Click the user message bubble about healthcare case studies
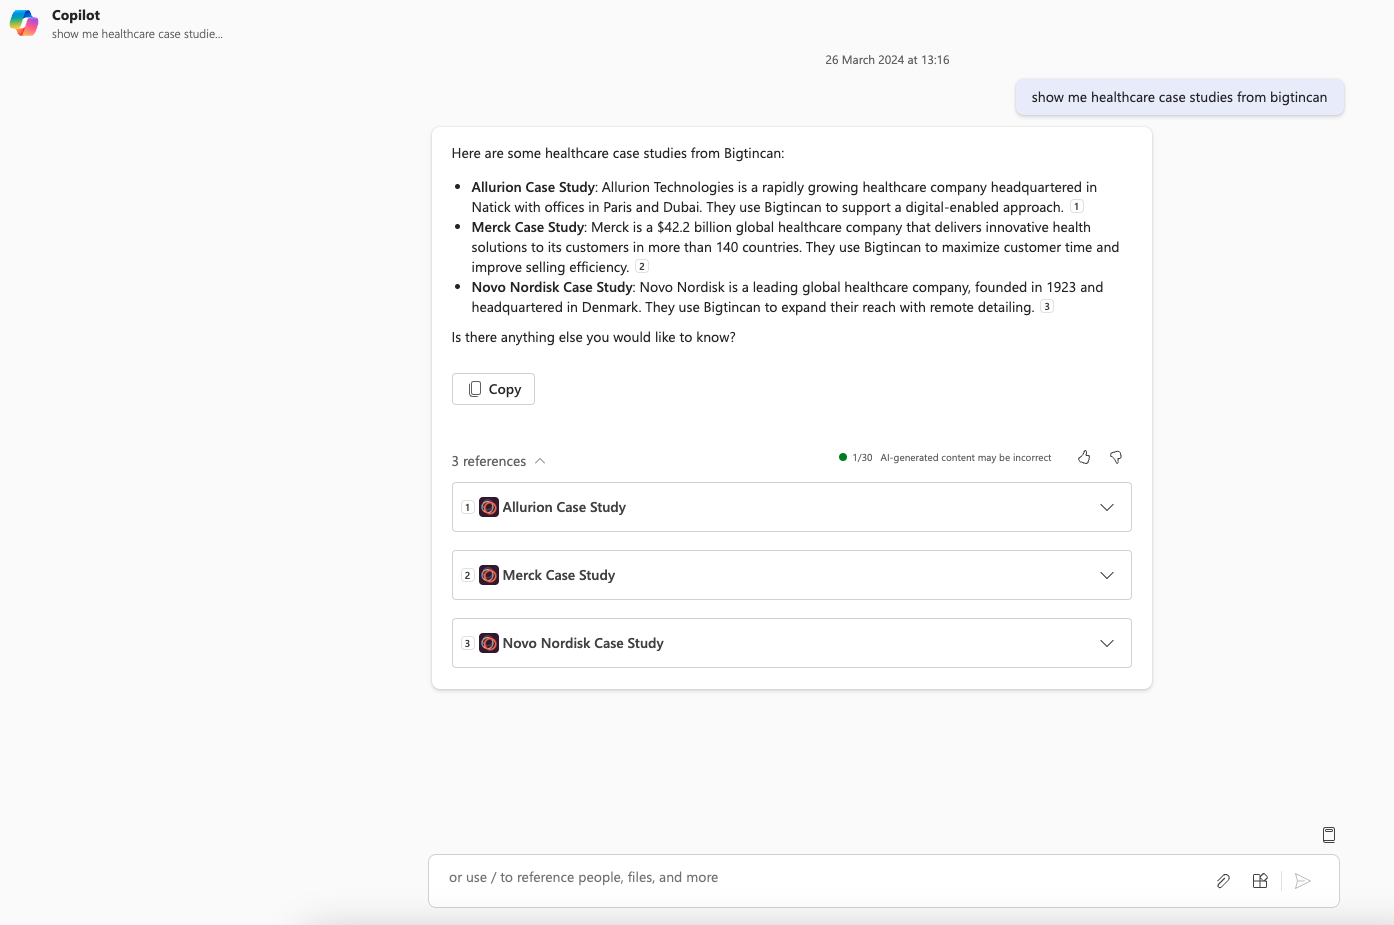Image resolution: width=1394 pixels, height=925 pixels. pos(1180,97)
